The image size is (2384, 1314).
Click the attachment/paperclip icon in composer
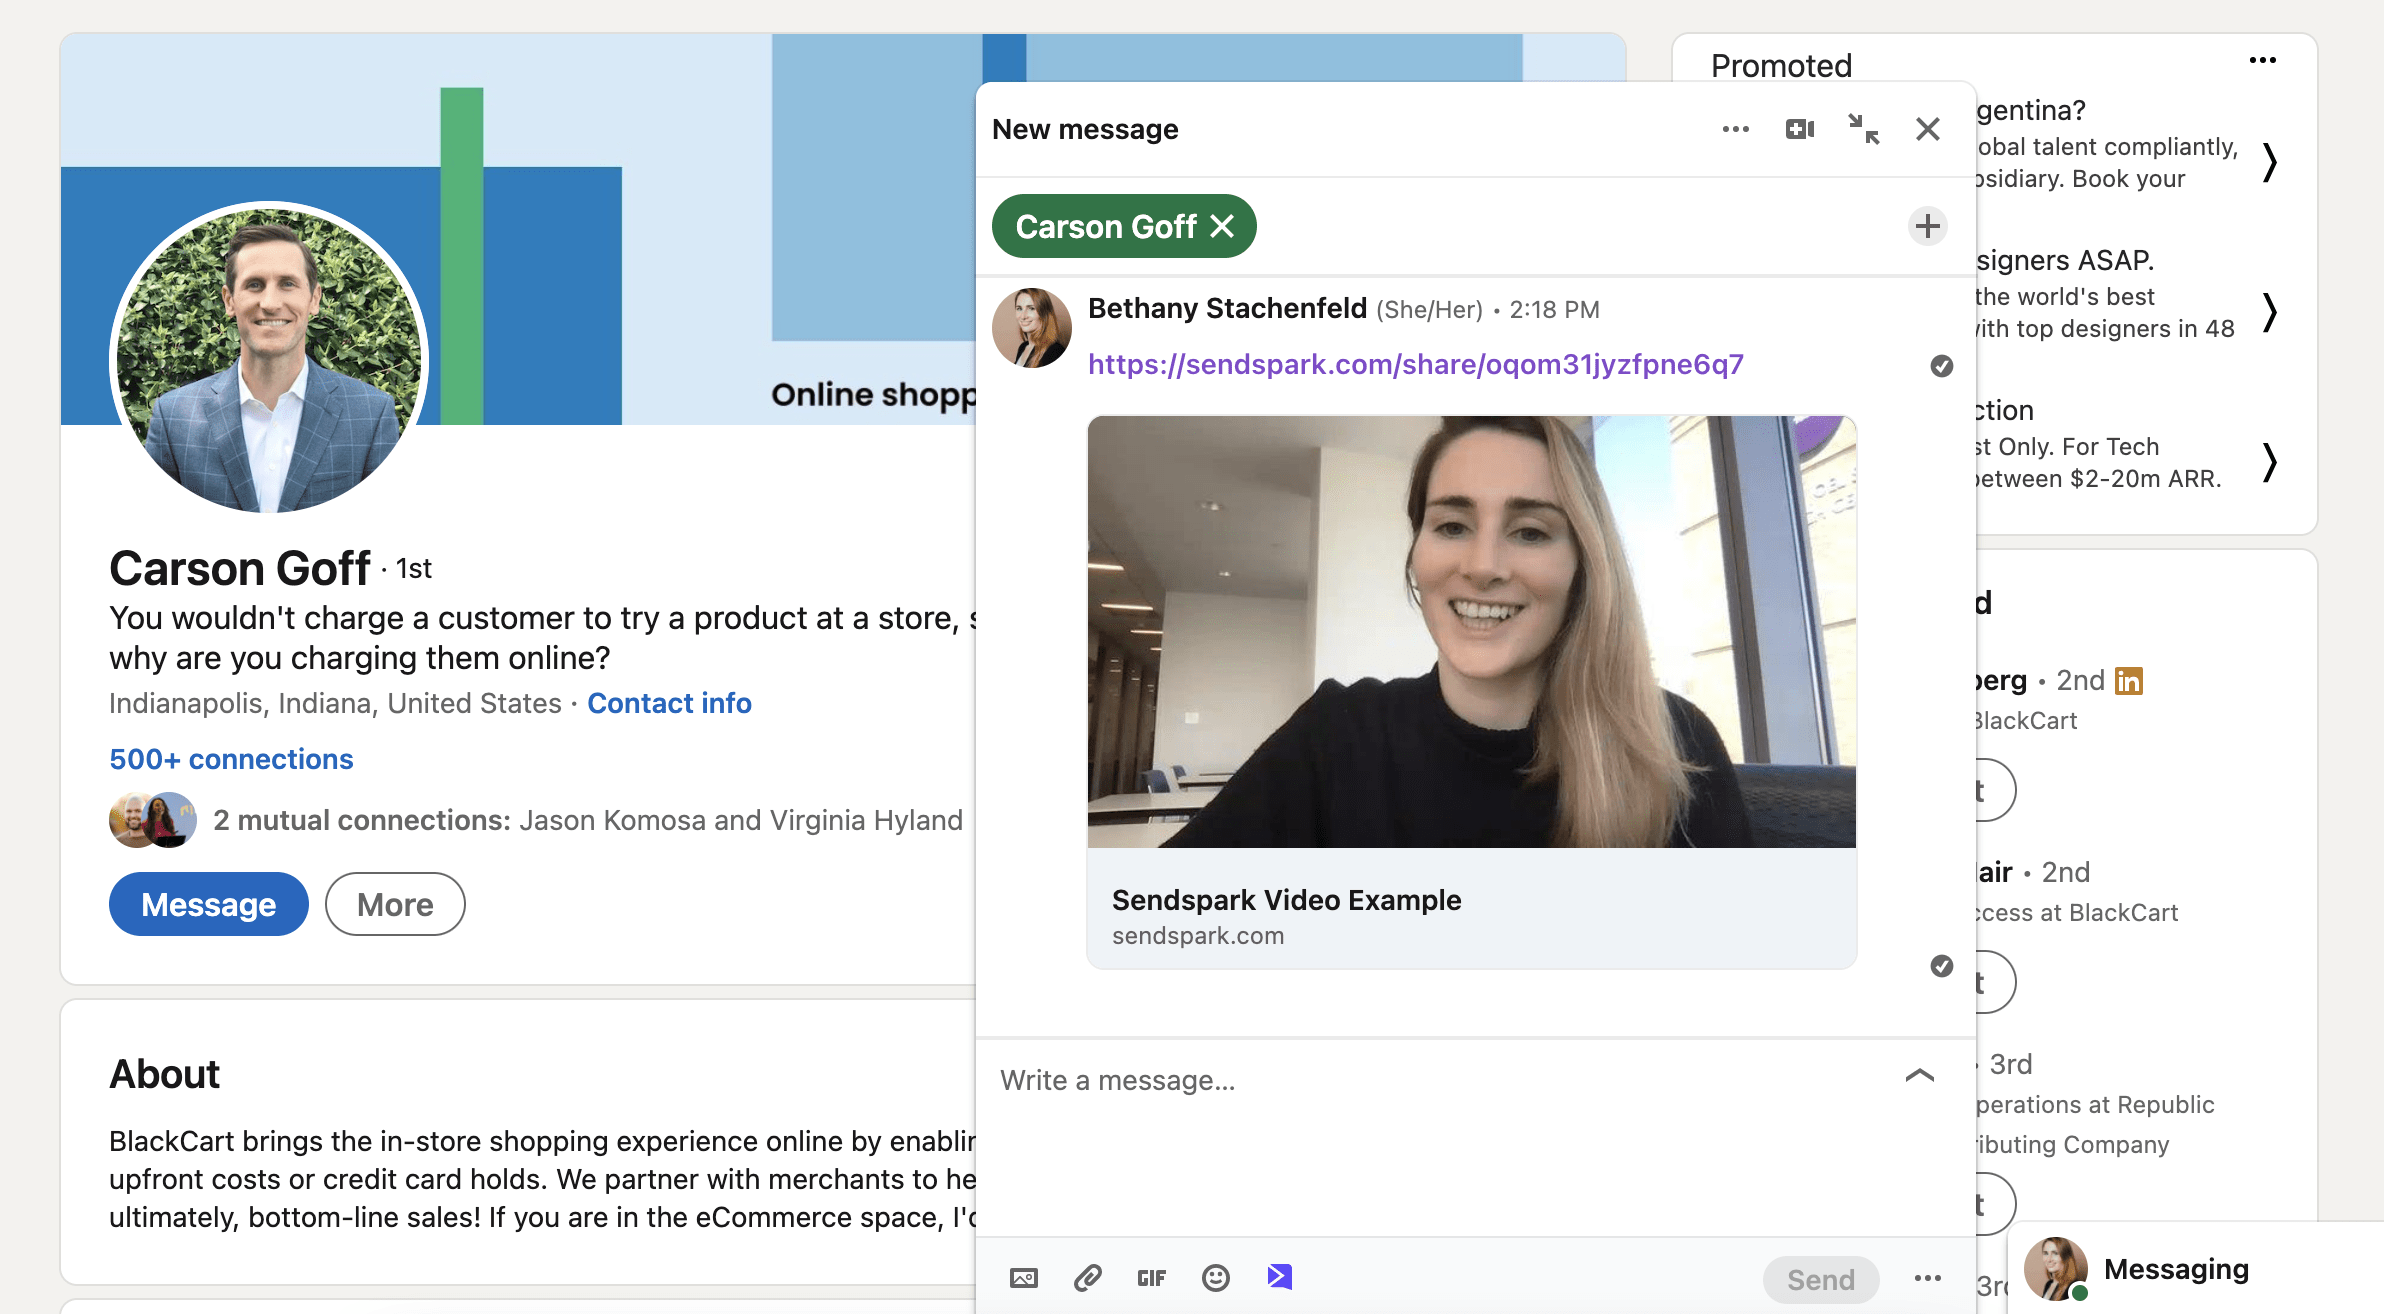(1087, 1278)
